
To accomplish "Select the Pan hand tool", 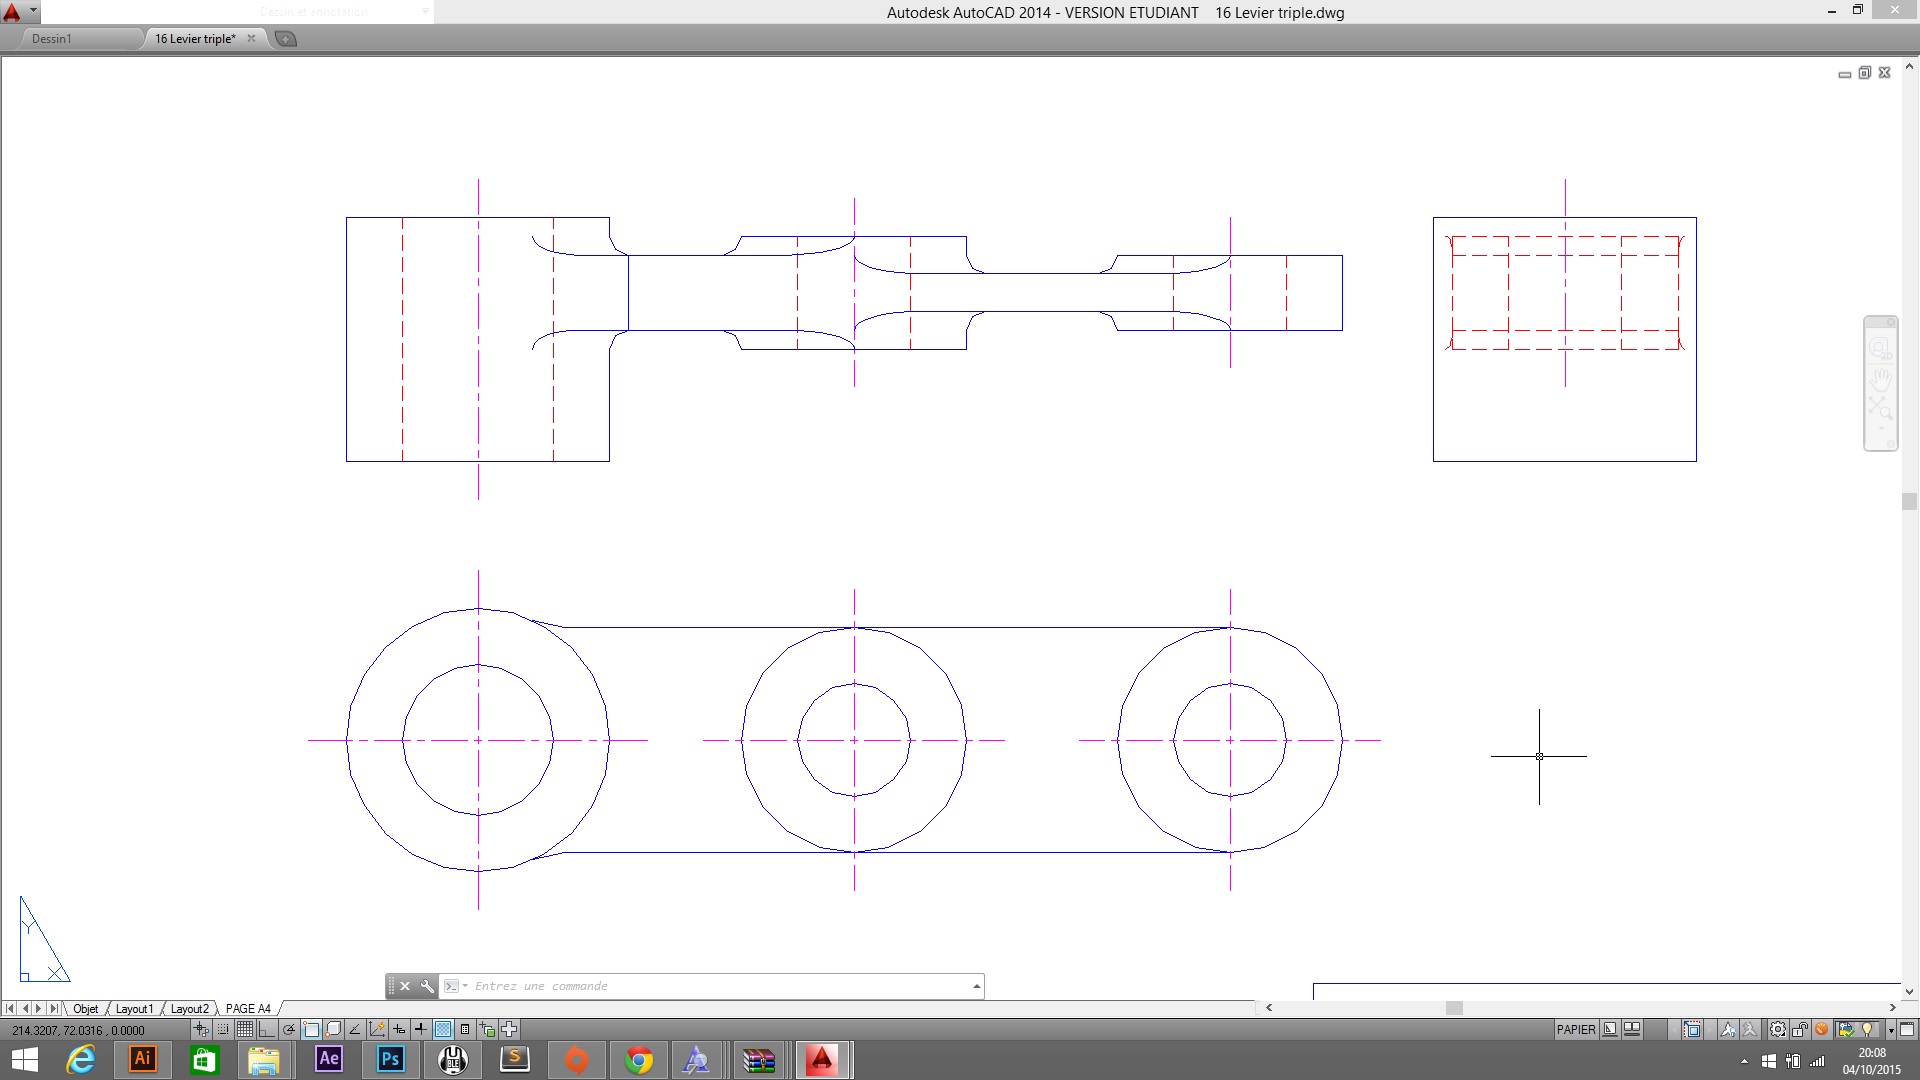I will 1881,379.
